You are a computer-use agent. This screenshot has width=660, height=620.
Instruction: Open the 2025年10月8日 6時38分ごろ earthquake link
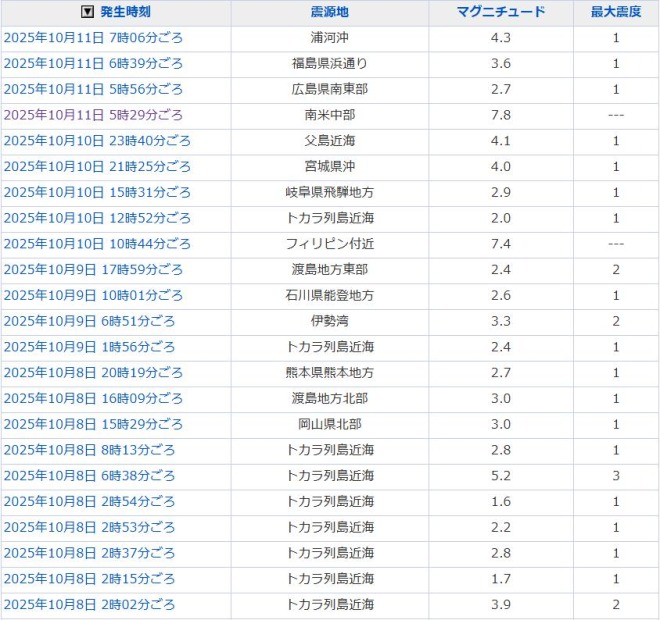90,476
